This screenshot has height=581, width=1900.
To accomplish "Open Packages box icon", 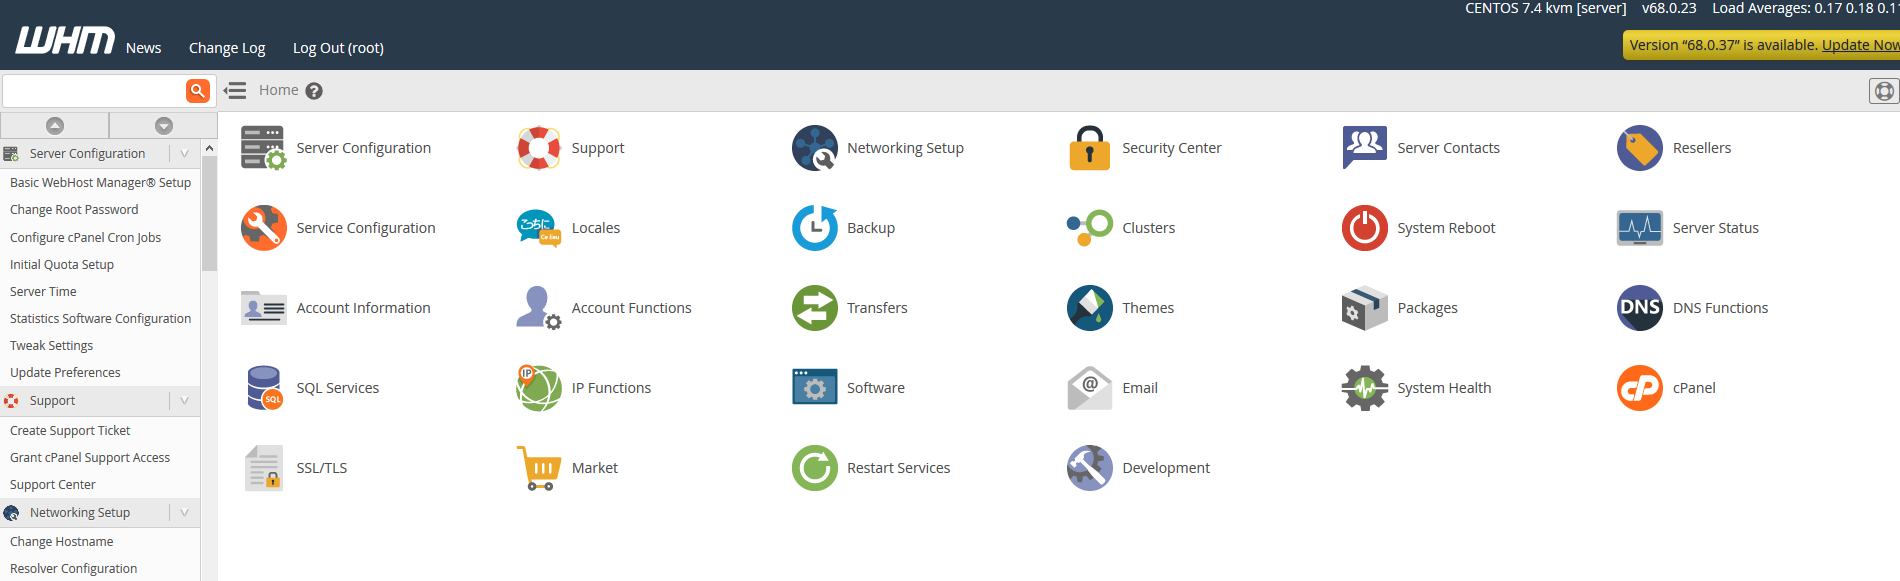I will [1365, 308].
